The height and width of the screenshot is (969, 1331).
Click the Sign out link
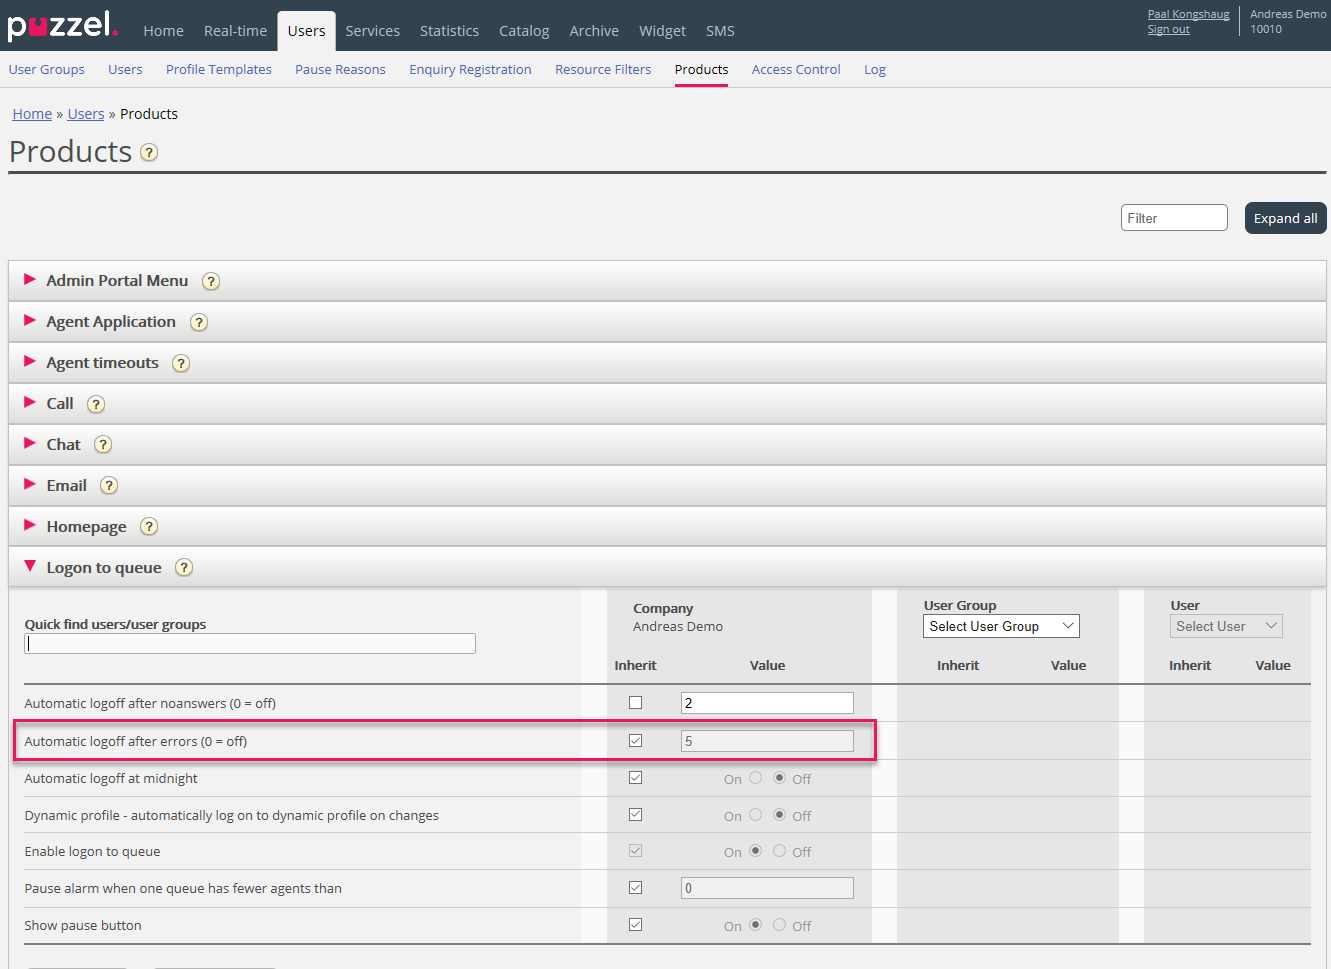point(1168,30)
